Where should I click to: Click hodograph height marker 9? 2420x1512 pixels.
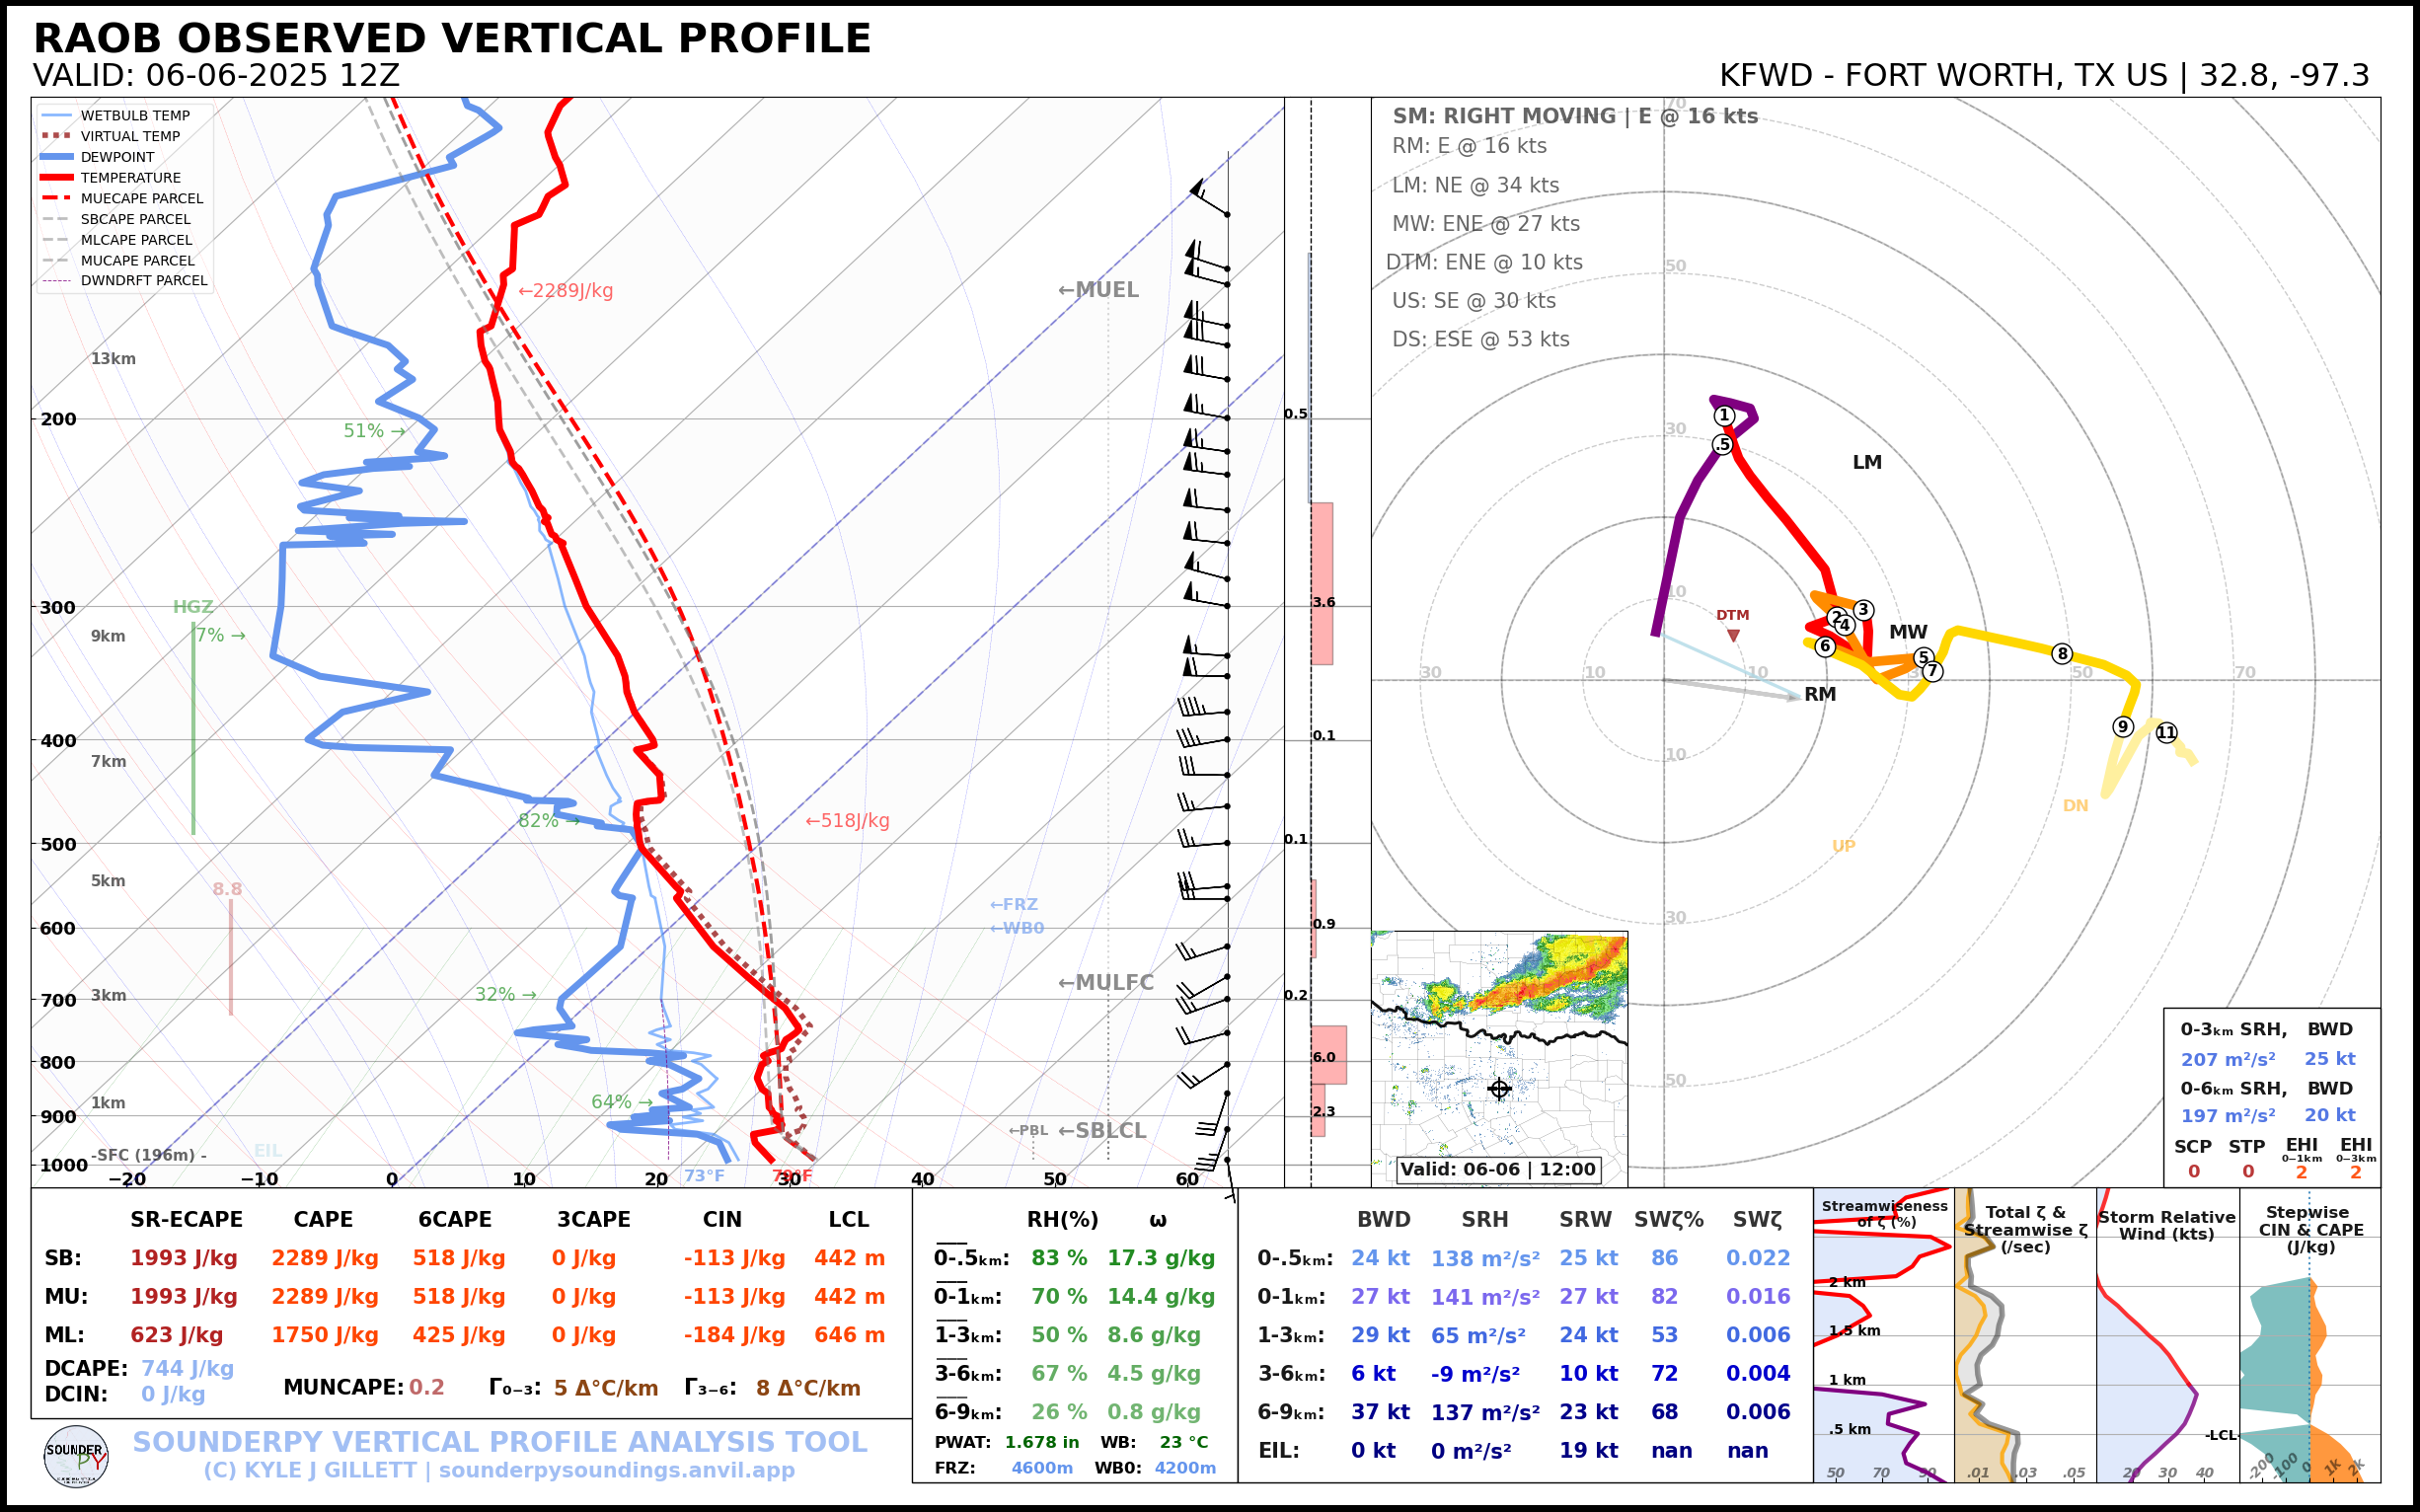(x=2123, y=727)
